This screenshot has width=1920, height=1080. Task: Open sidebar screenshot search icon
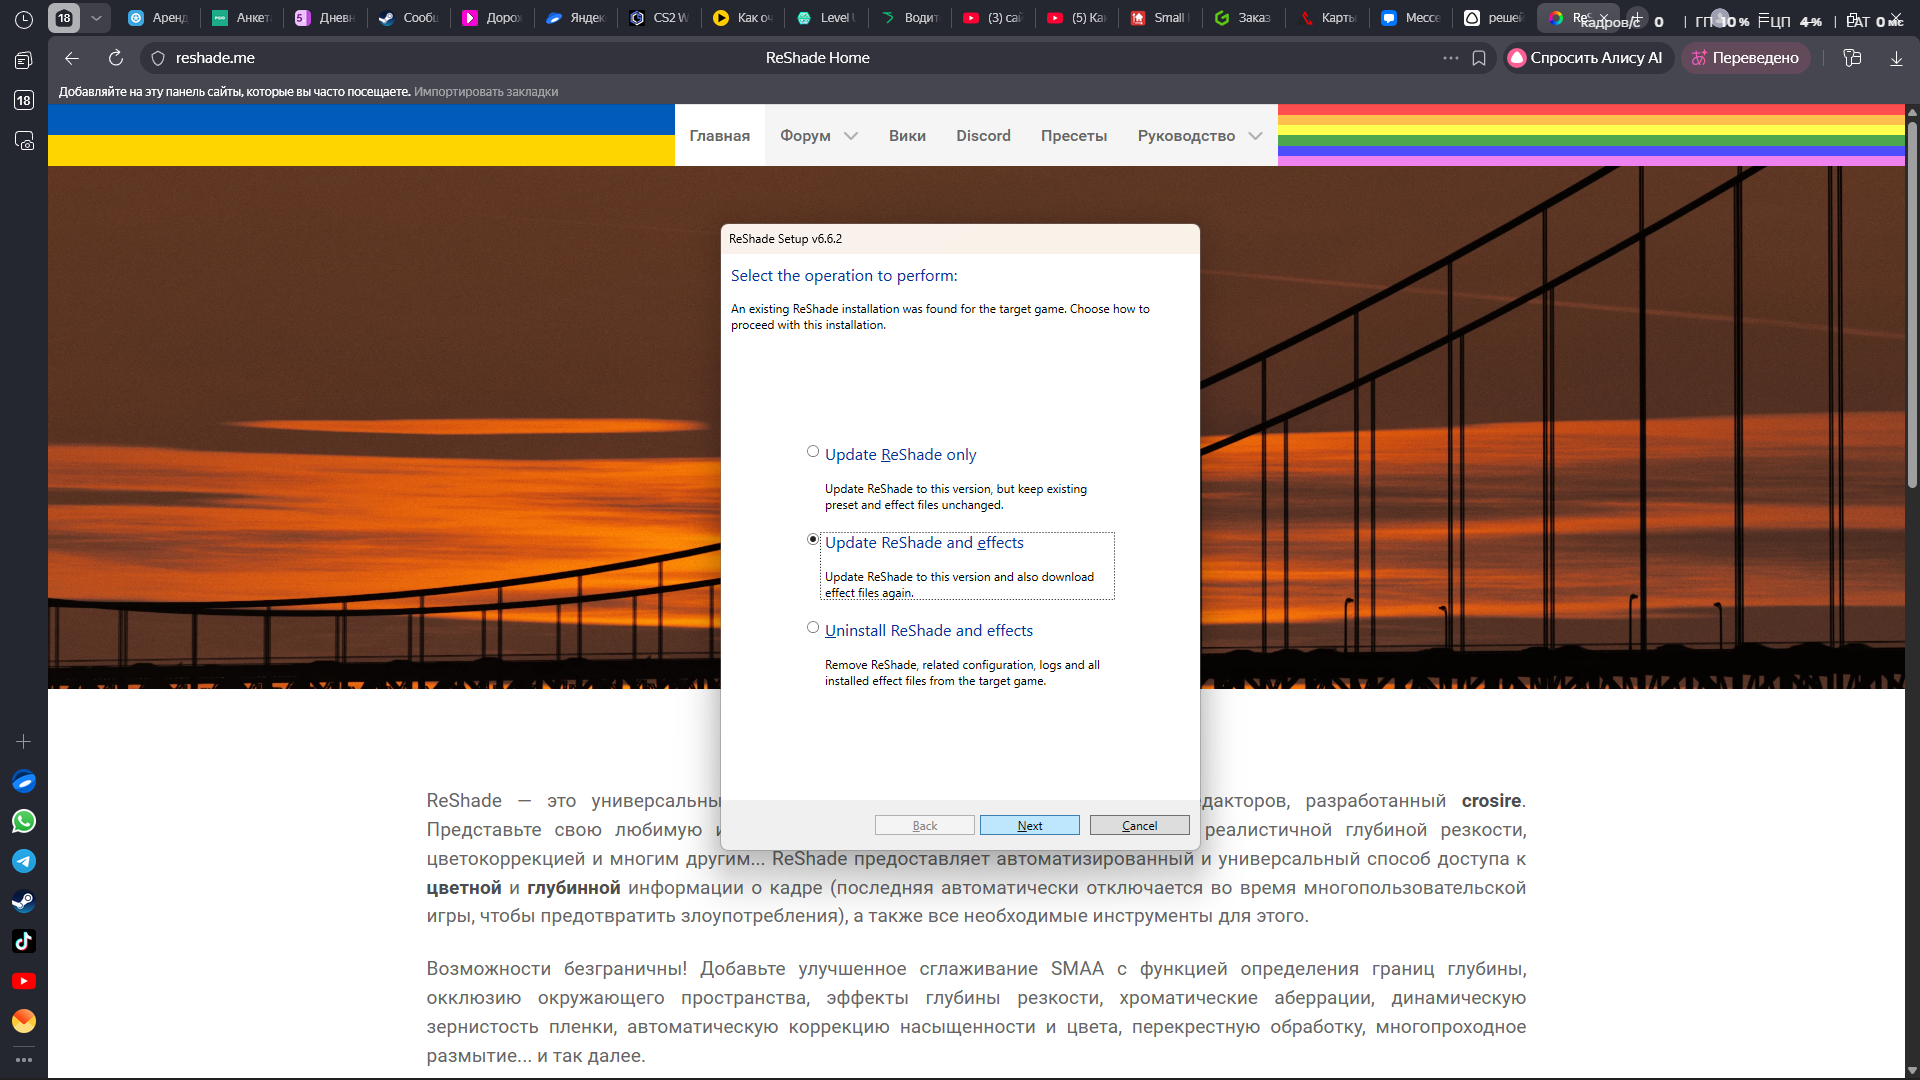pyautogui.click(x=24, y=141)
